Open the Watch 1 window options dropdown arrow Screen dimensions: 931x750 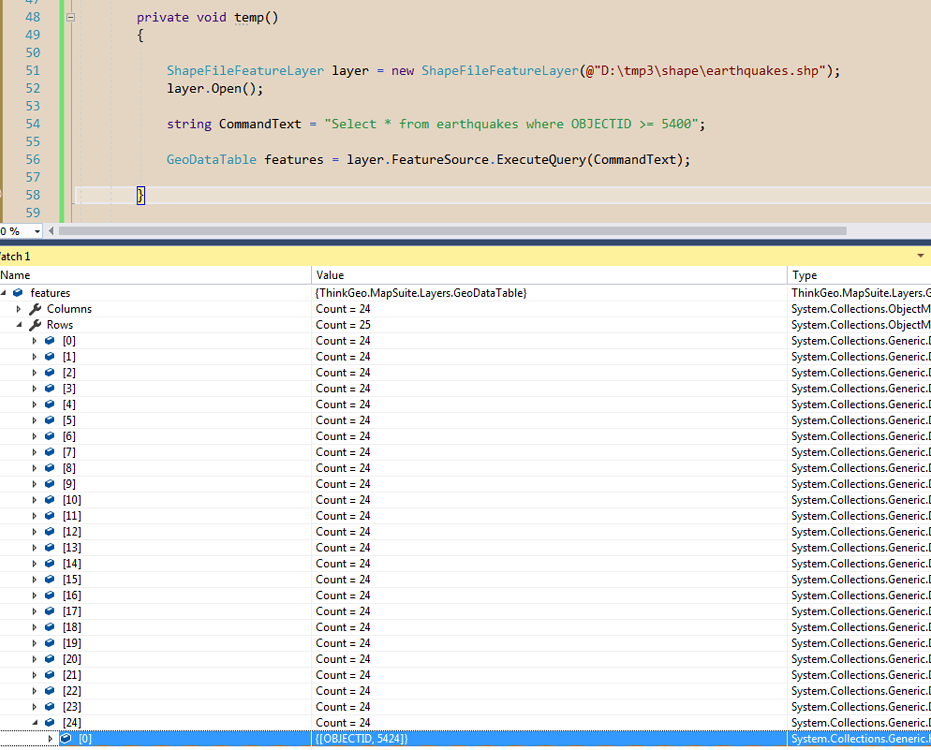(920, 256)
